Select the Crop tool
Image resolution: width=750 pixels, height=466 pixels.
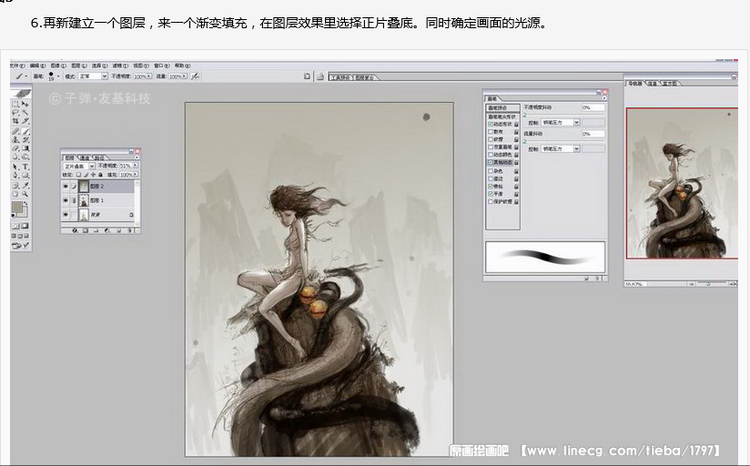click(16, 121)
